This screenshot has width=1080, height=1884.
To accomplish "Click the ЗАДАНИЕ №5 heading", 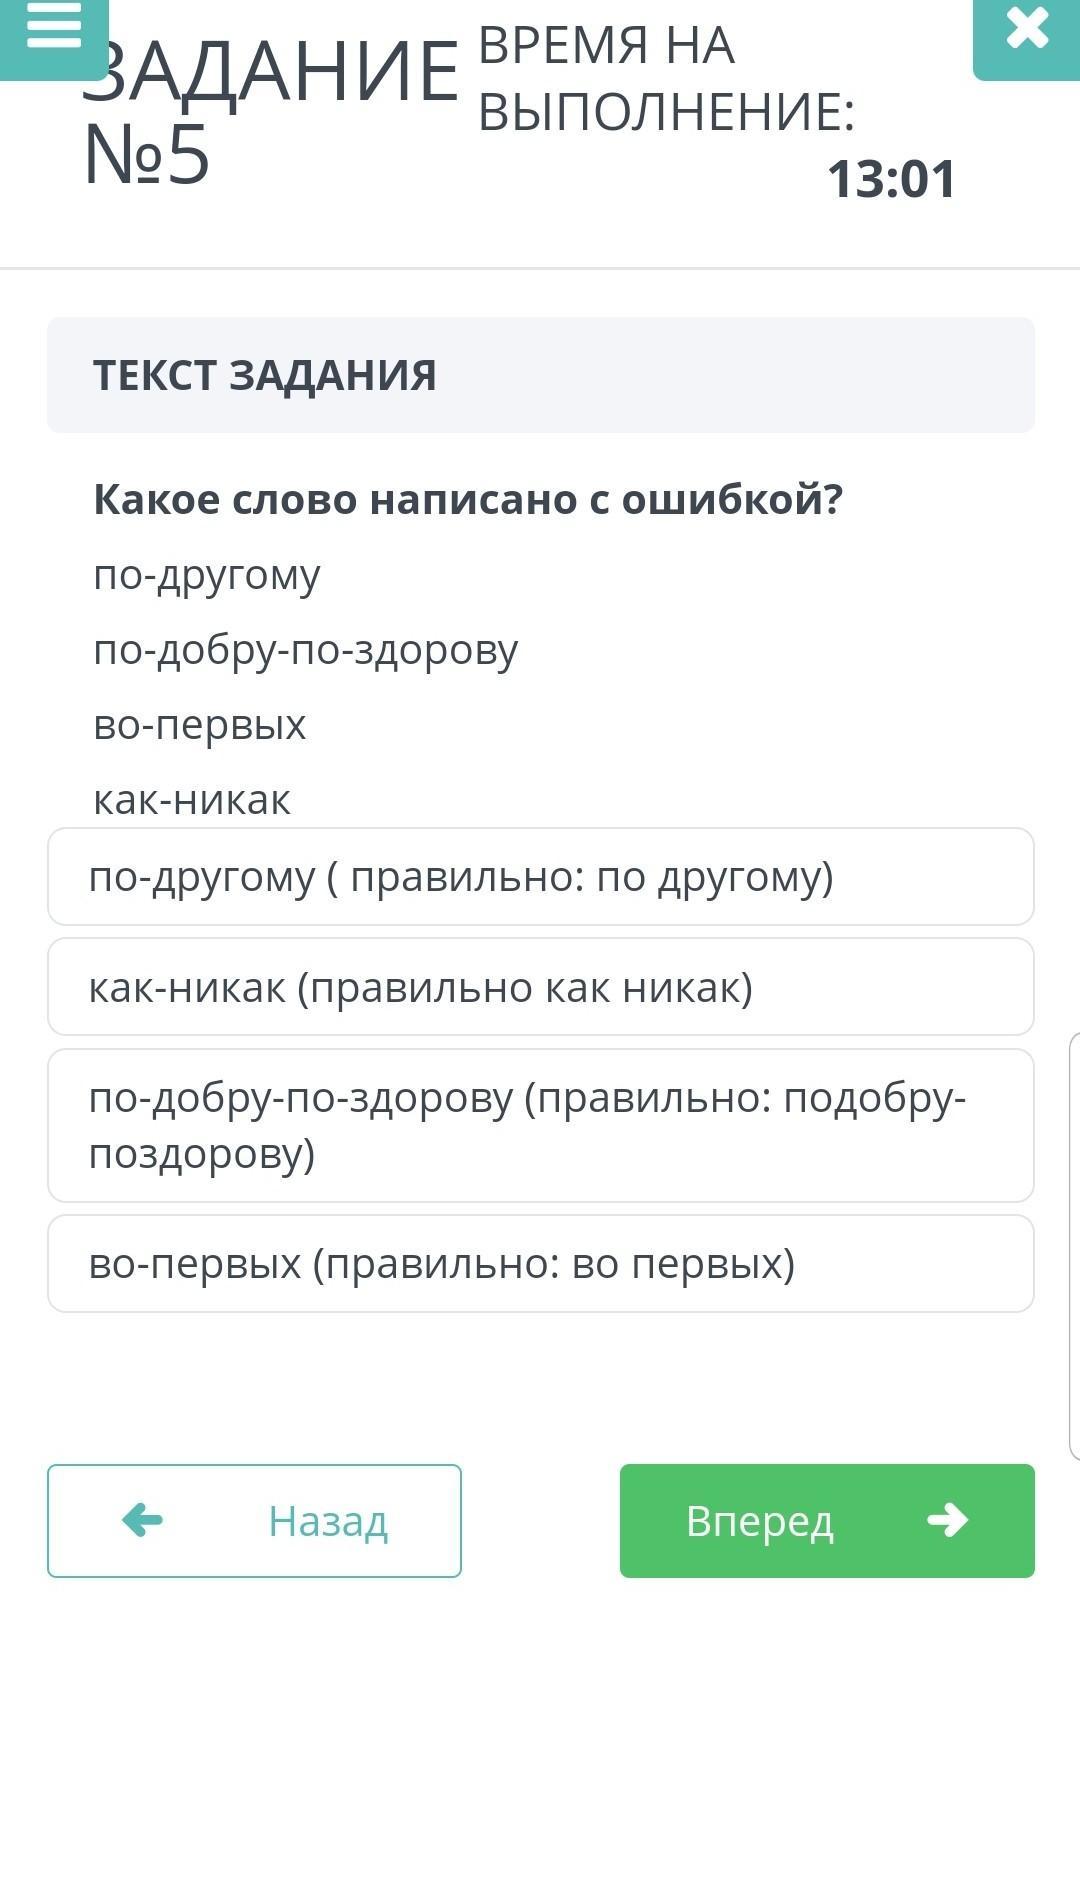I will [x=268, y=112].
